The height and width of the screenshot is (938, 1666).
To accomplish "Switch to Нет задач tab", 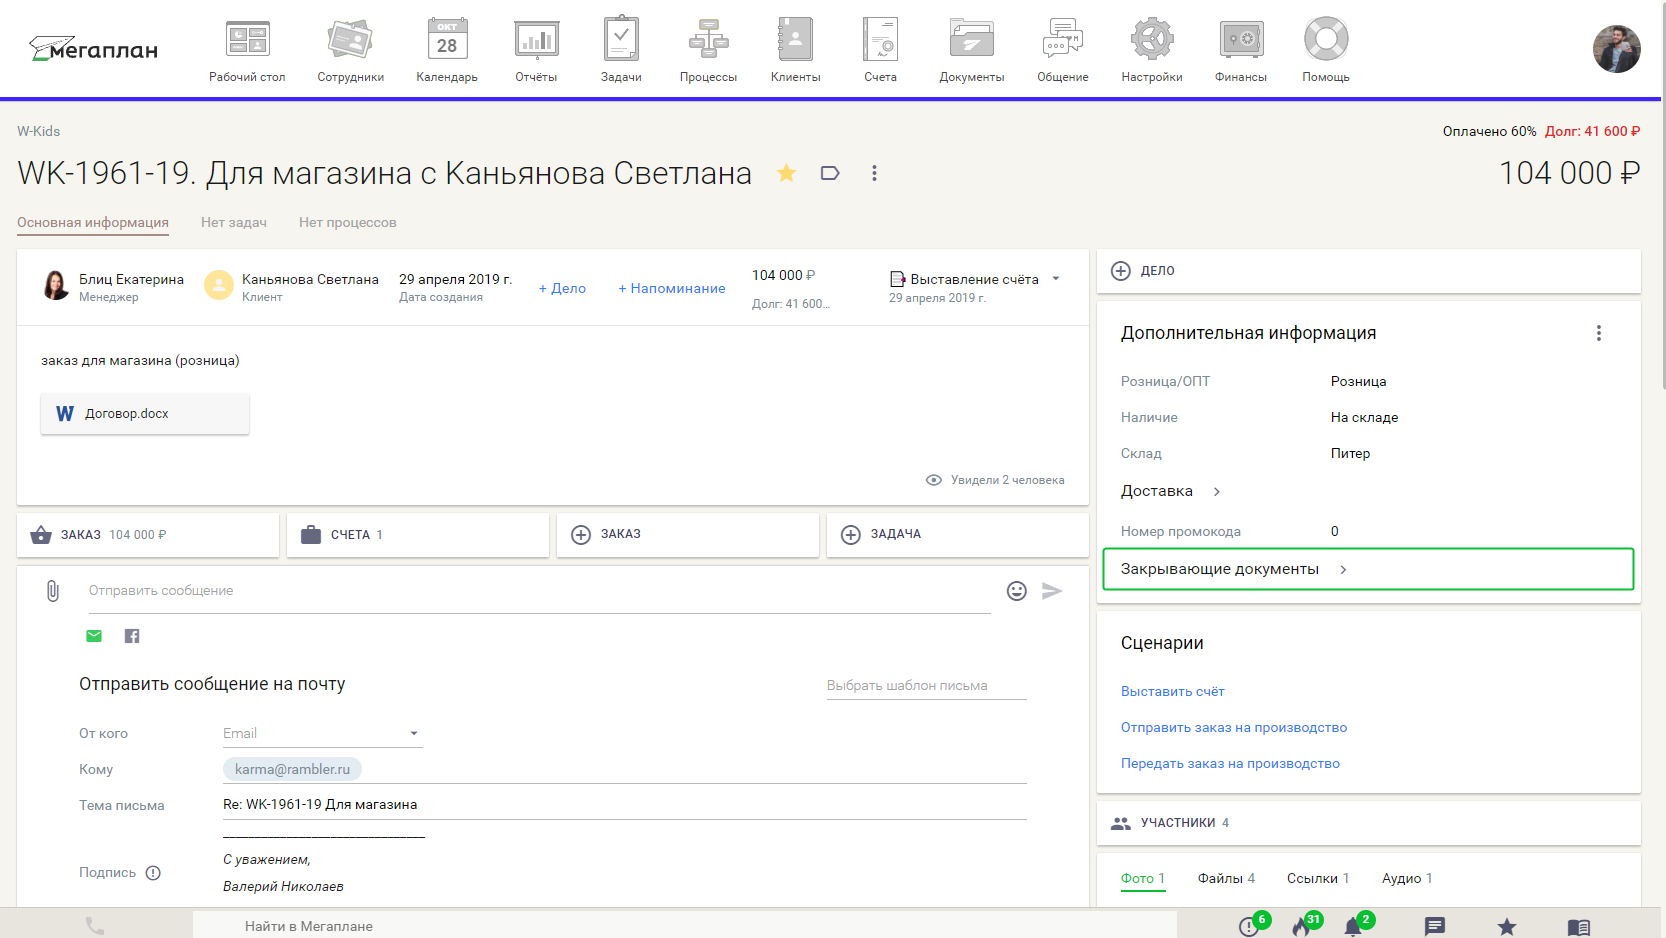I will tap(234, 222).
